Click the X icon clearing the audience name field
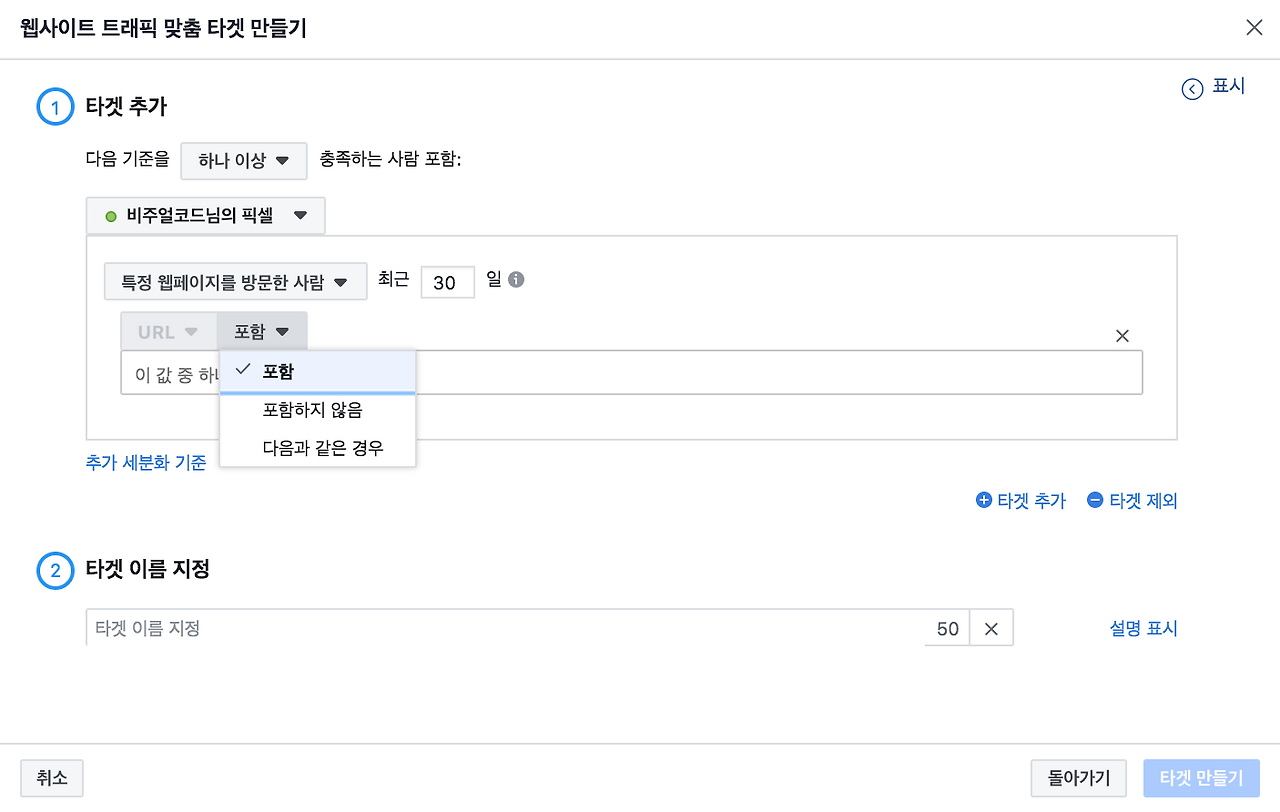This screenshot has height=812, width=1280. (x=991, y=628)
